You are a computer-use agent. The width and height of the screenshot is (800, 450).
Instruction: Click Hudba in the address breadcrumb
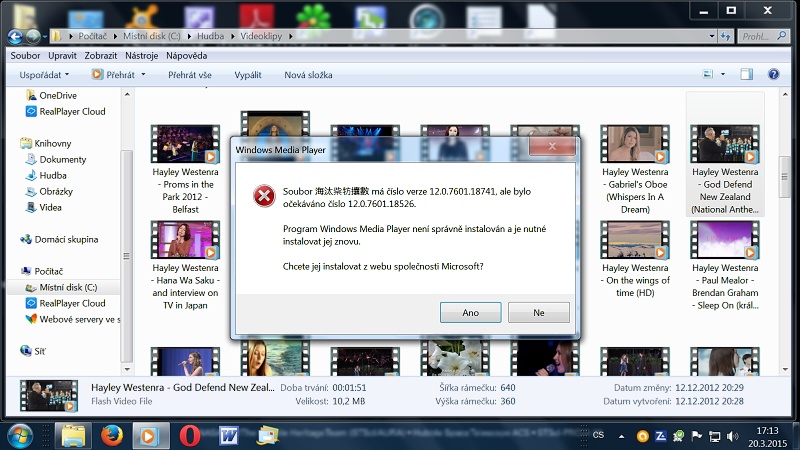210,36
